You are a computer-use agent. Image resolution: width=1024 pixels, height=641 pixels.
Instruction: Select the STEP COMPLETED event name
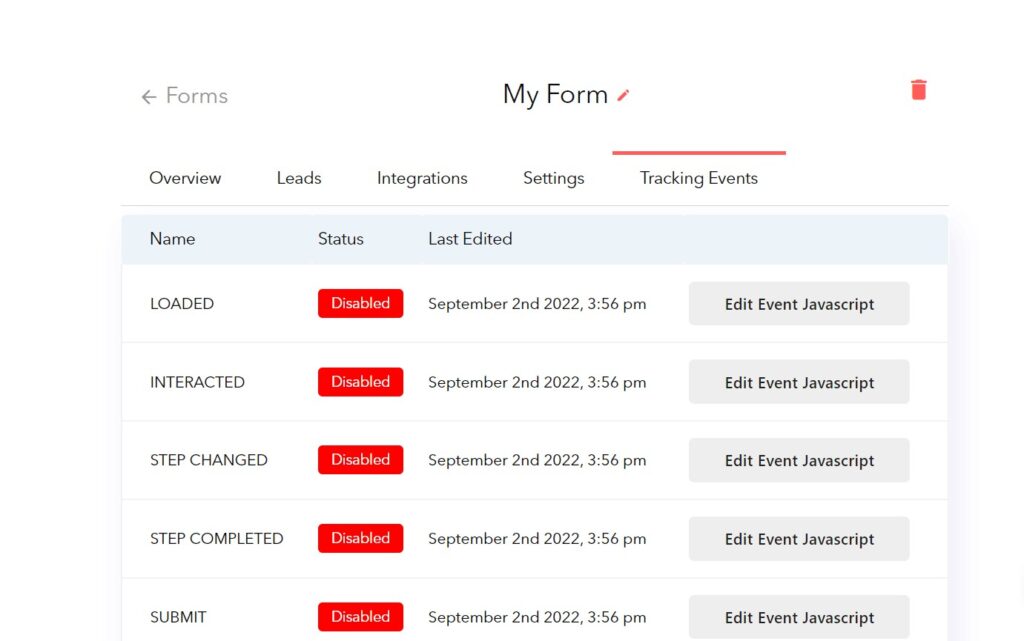click(x=217, y=539)
